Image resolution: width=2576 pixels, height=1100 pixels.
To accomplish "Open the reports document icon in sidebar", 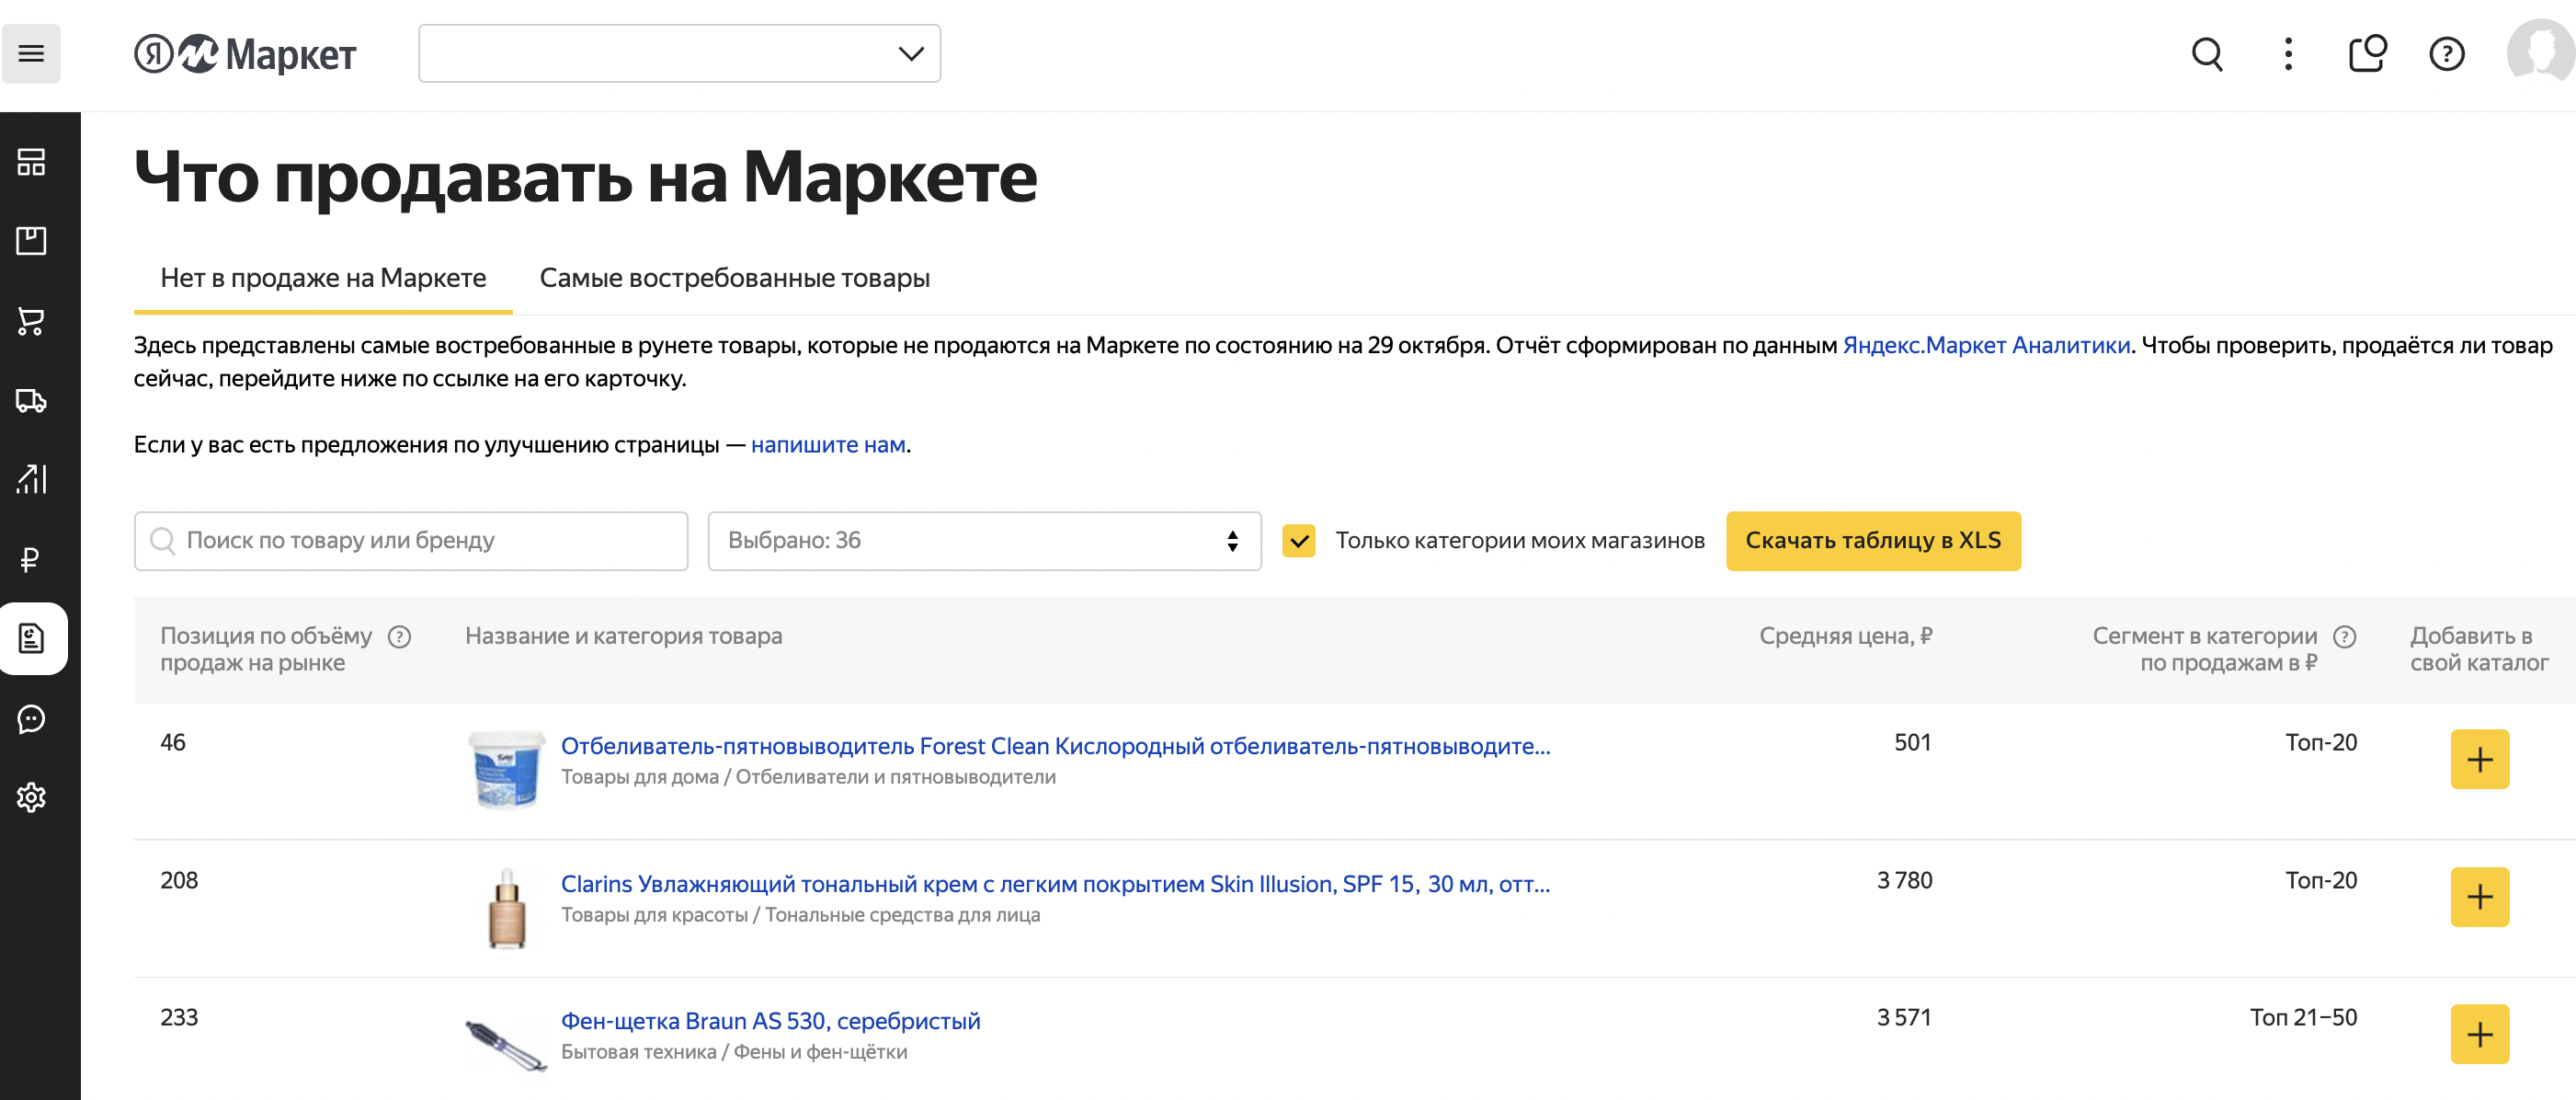I will click(33, 638).
